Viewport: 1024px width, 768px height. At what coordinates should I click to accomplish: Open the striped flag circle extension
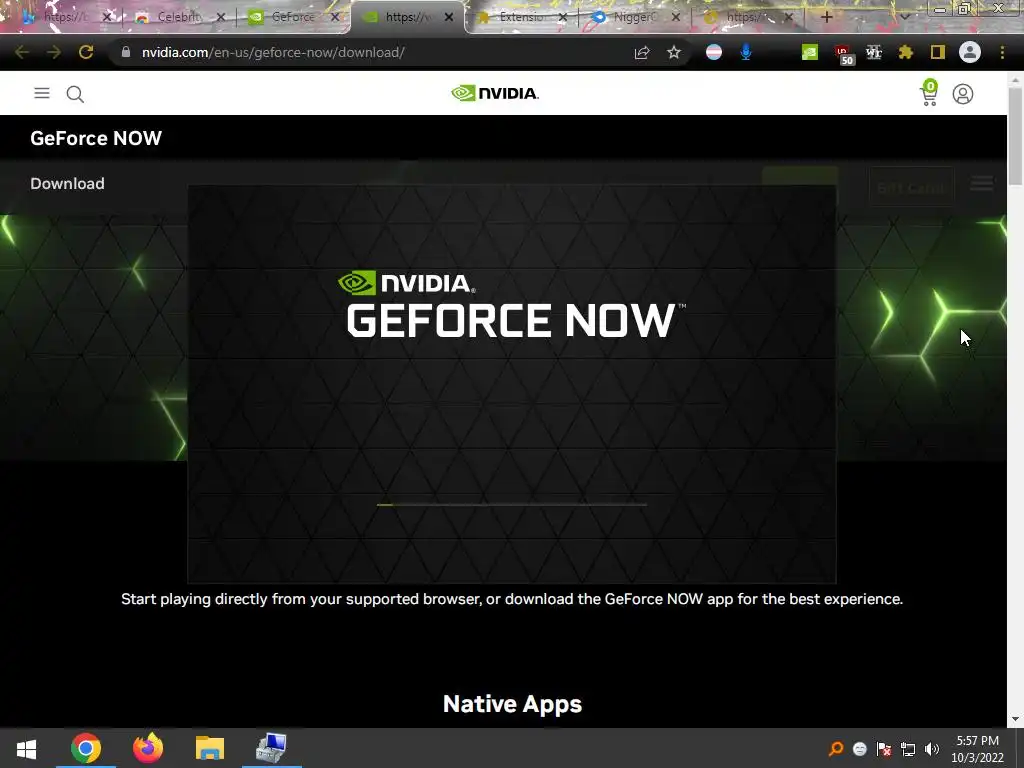pos(714,52)
